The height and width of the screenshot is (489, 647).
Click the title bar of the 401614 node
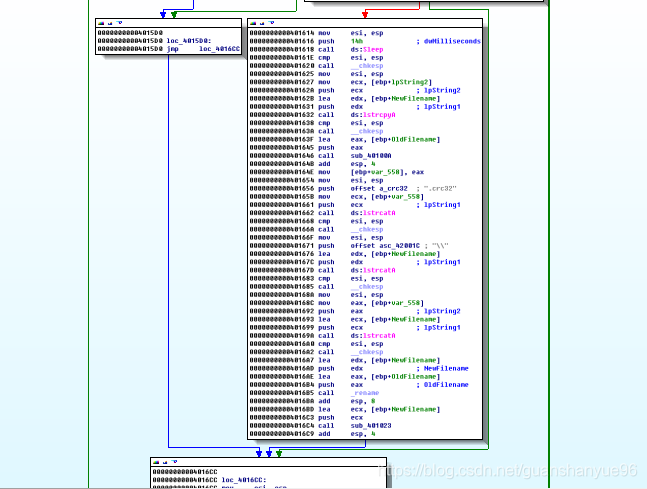365,23
